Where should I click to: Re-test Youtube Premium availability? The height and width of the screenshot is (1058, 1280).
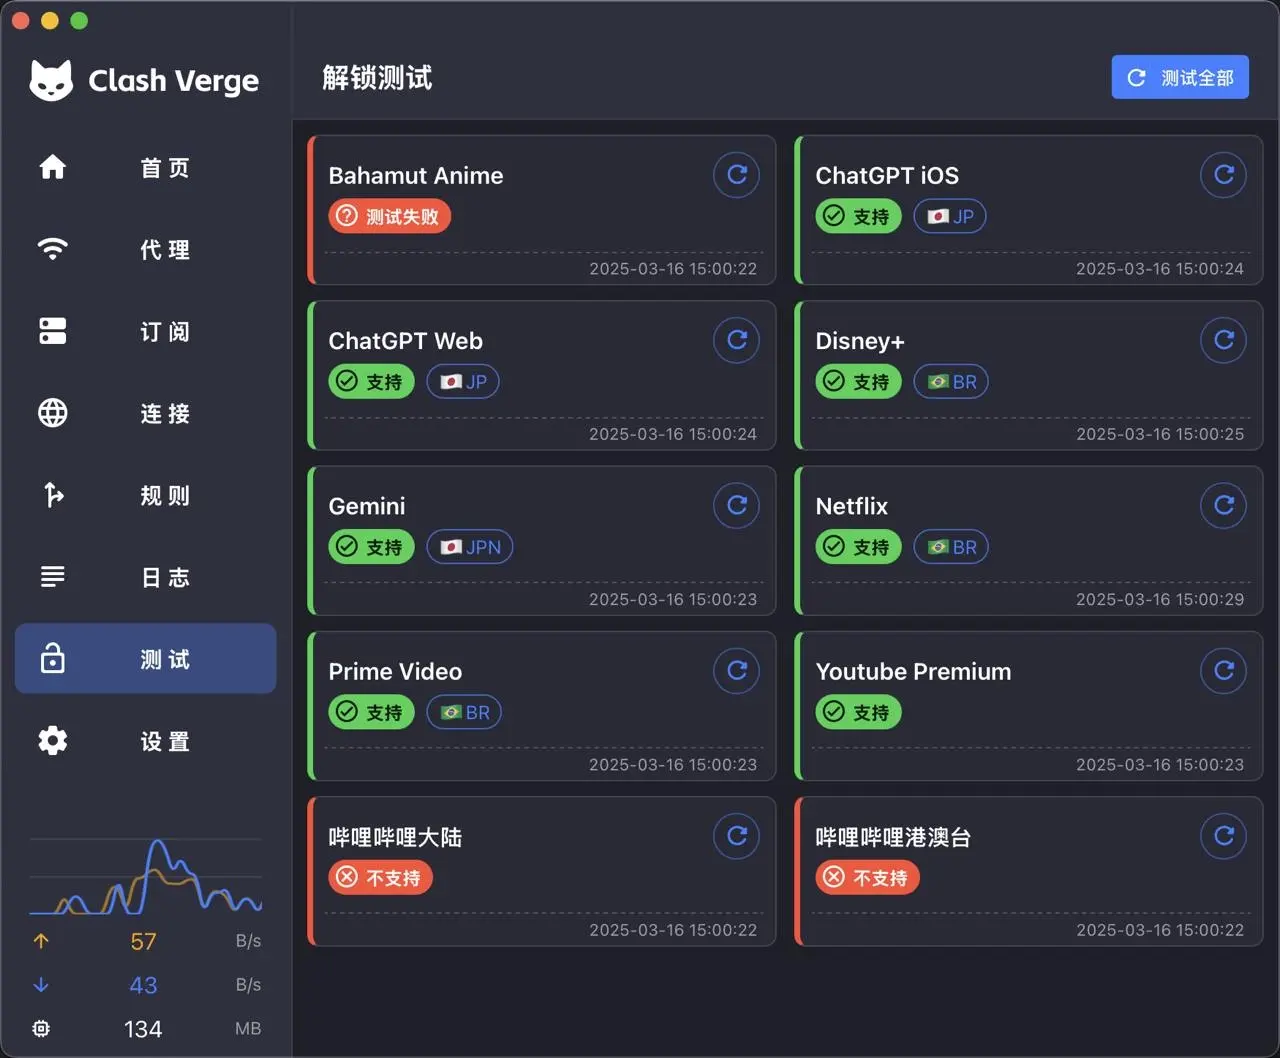point(1224,671)
